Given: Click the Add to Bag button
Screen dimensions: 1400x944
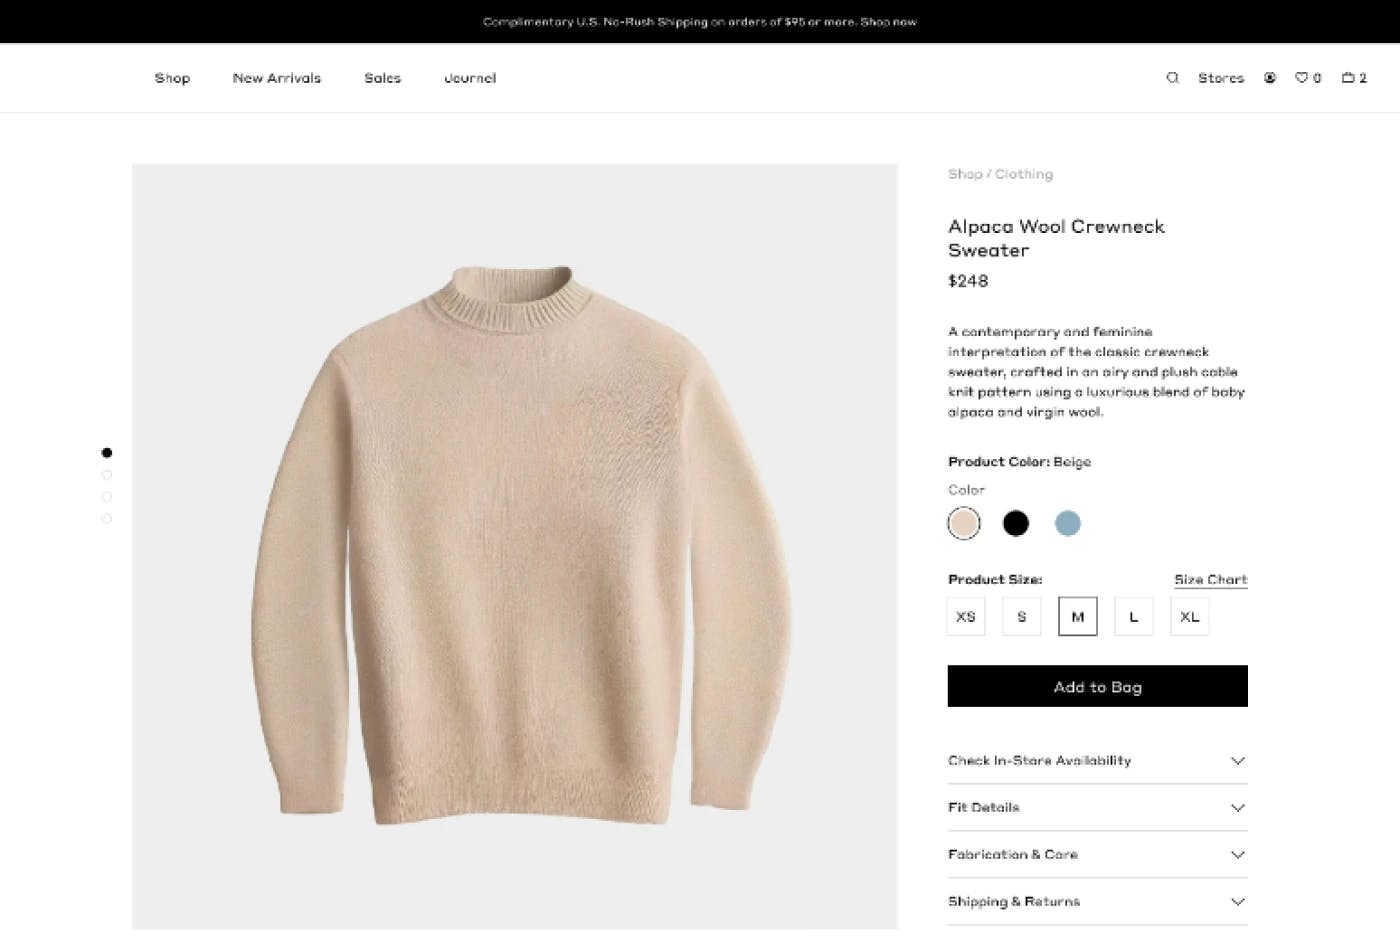Looking at the screenshot, I should (1097, 687).
